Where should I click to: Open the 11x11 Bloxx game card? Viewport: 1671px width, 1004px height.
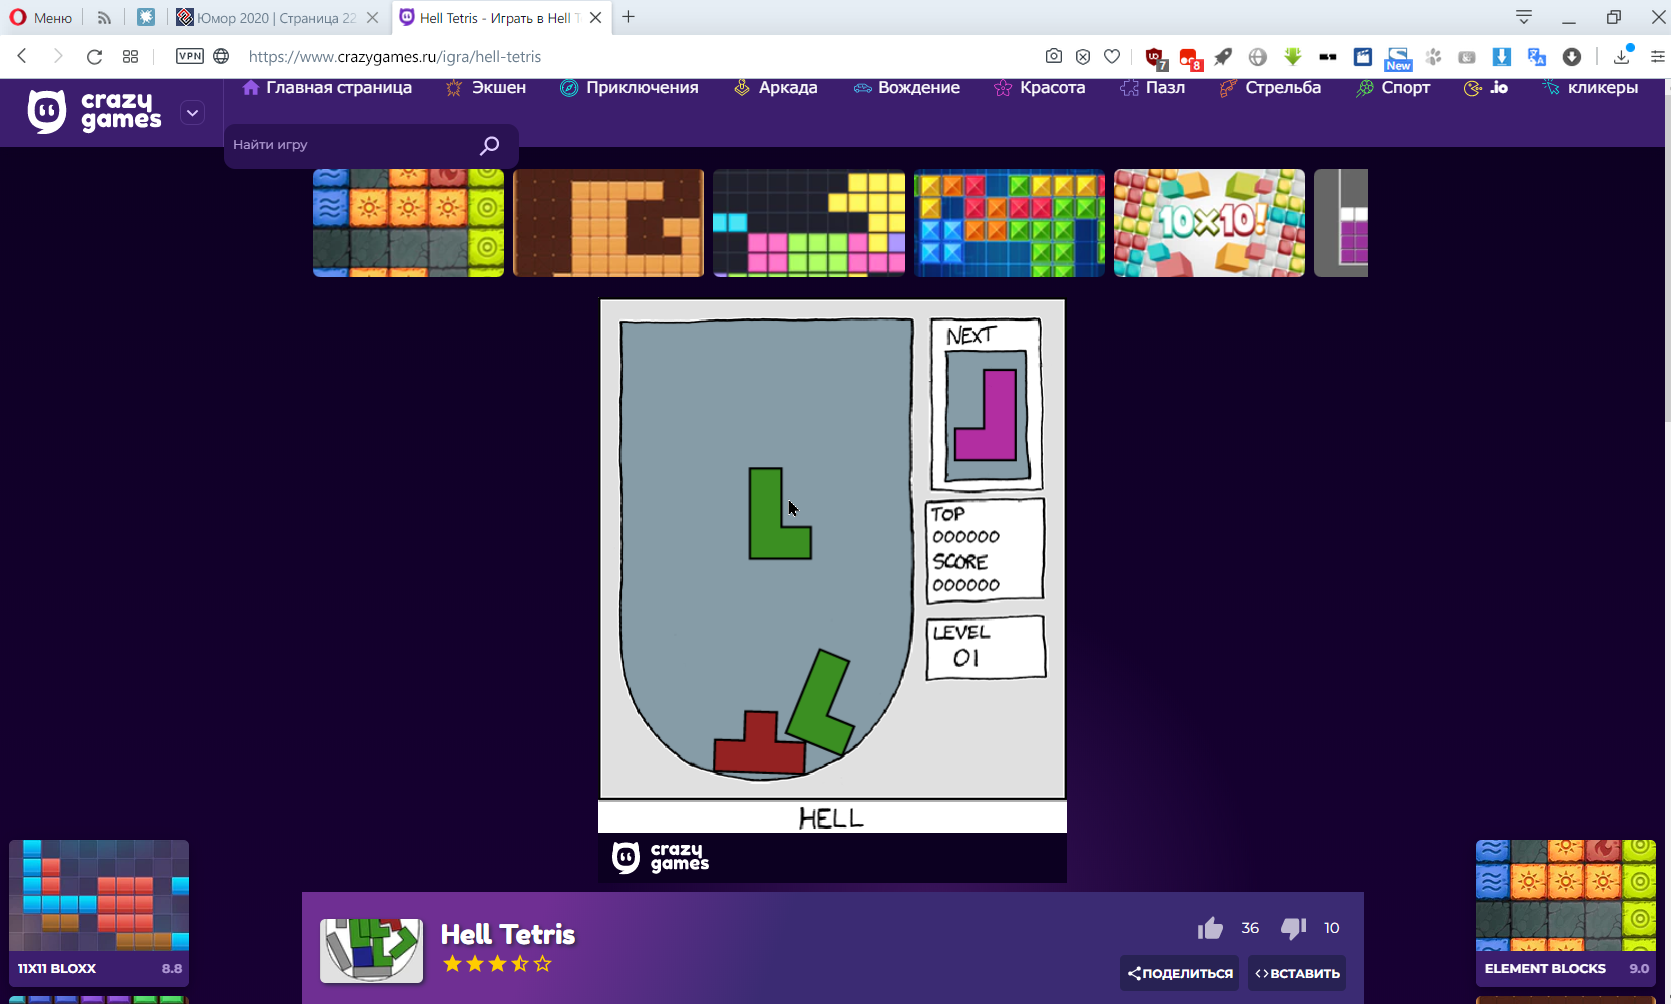point(99,913)
